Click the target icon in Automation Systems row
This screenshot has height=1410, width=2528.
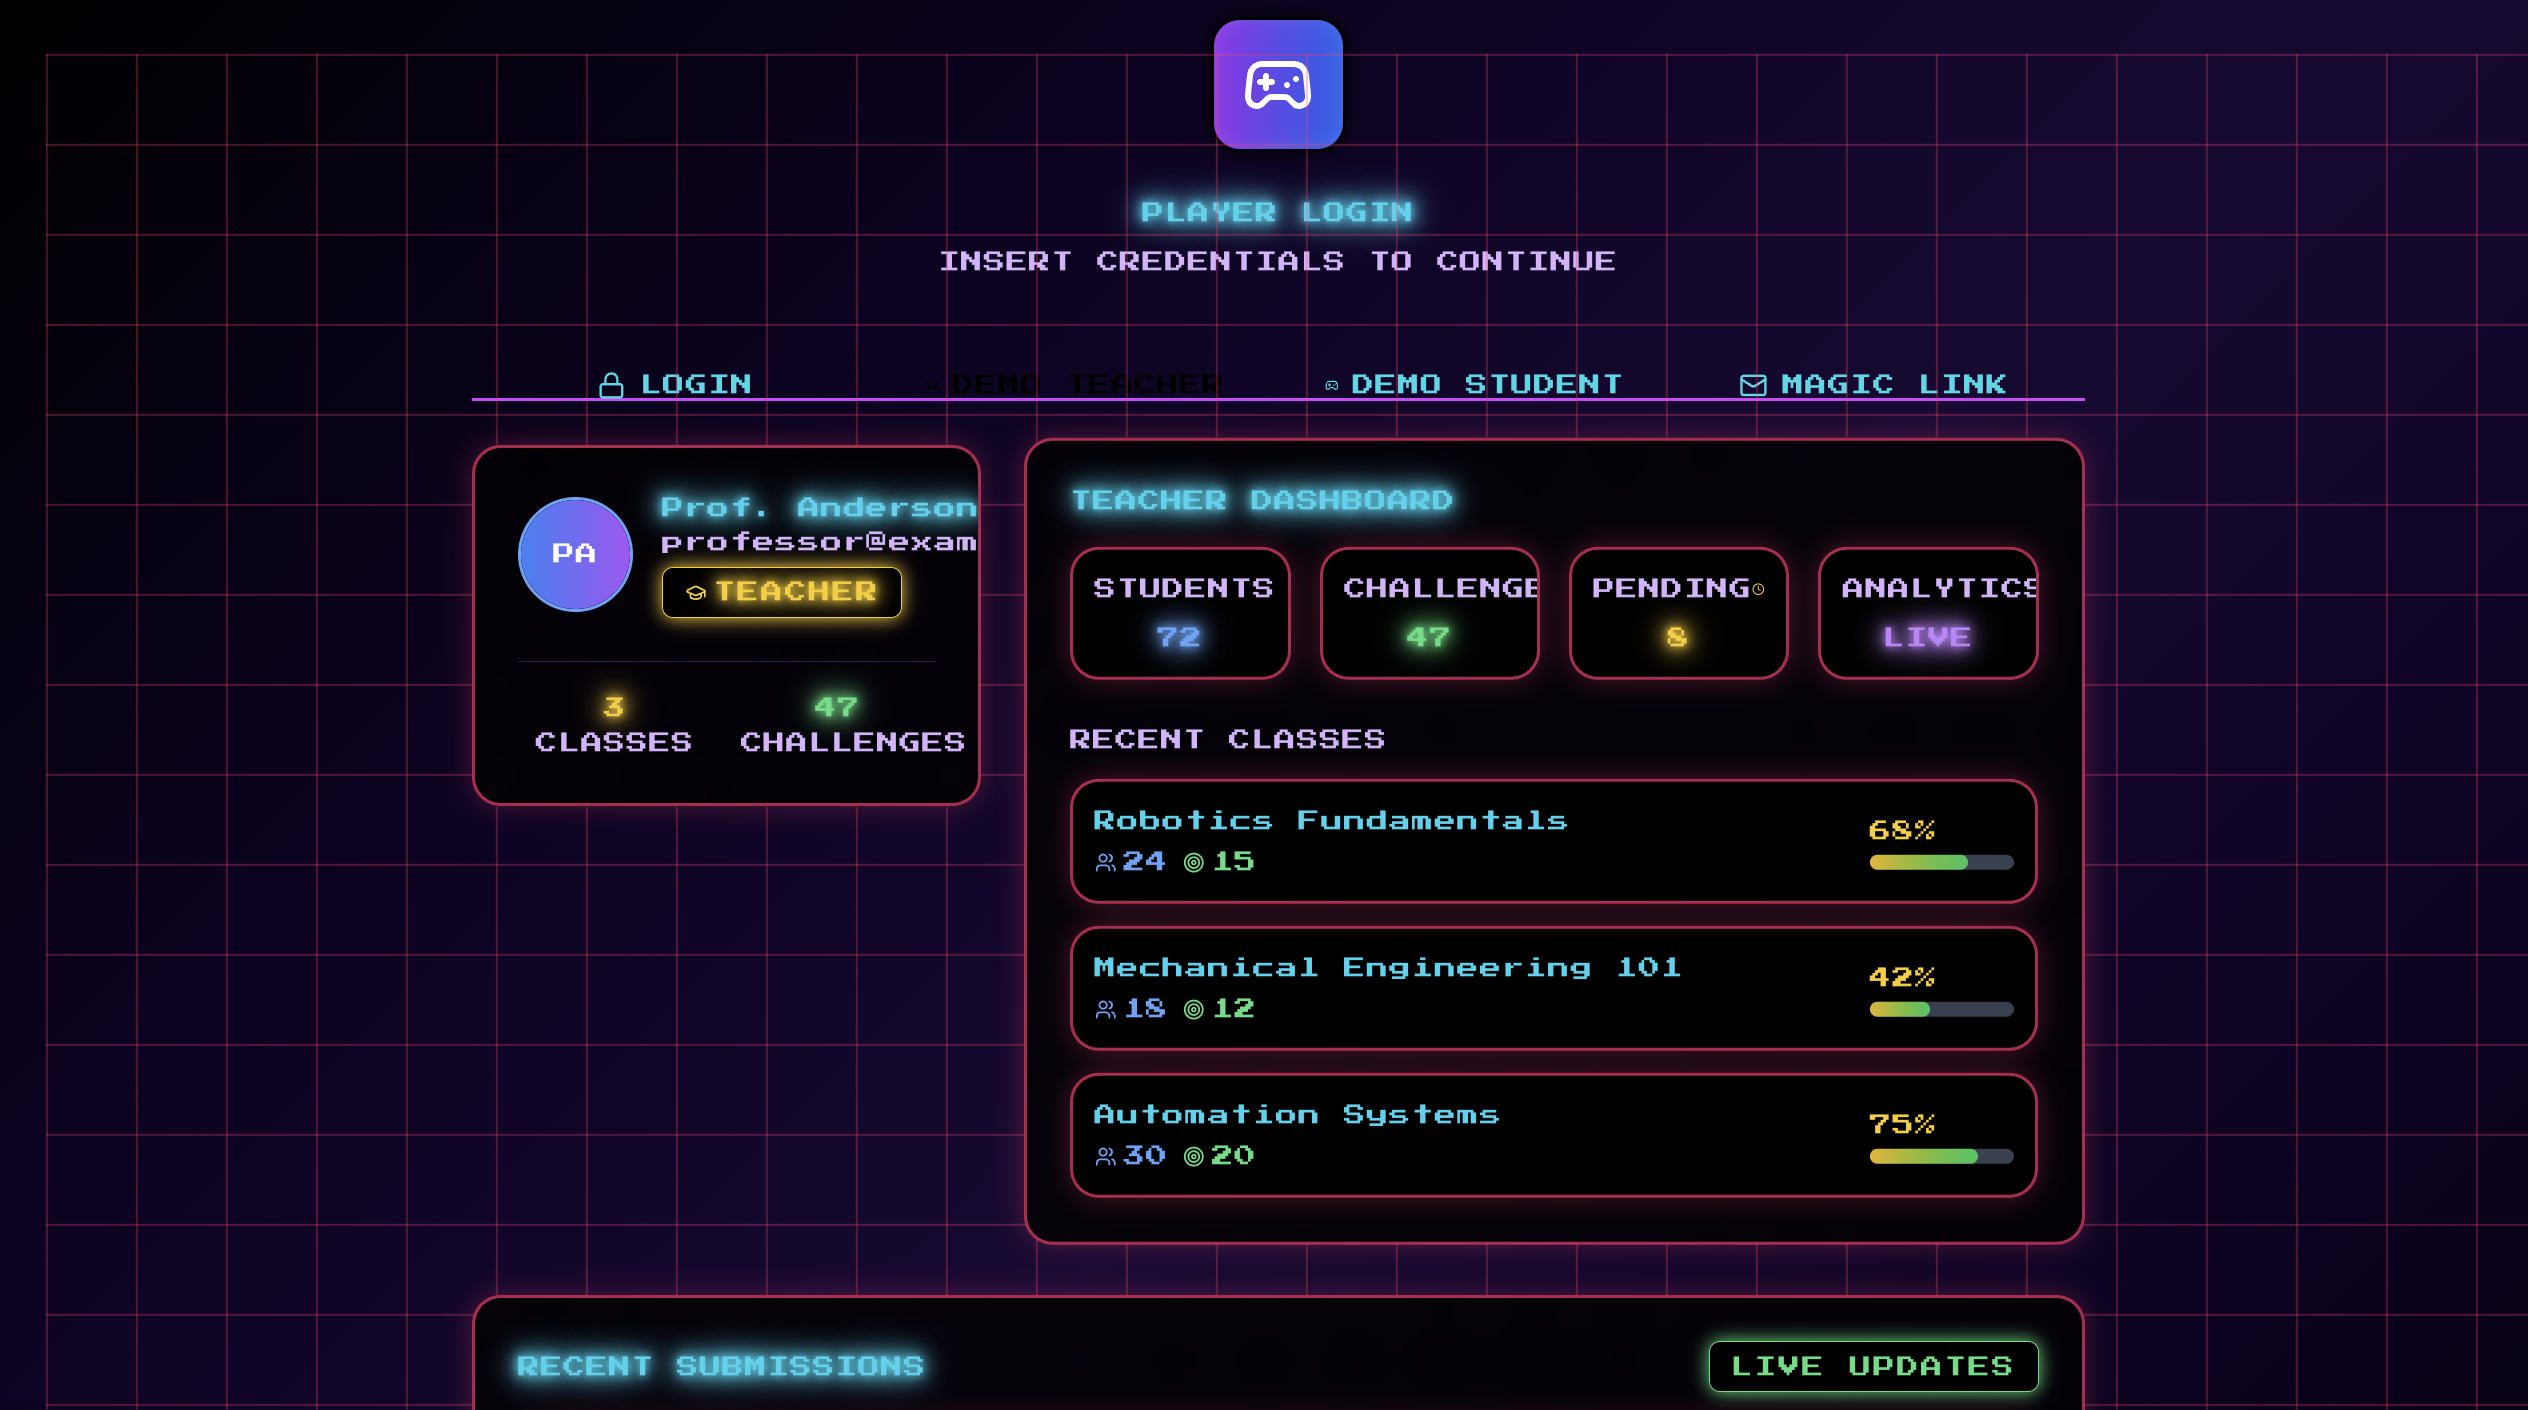1193,1157
